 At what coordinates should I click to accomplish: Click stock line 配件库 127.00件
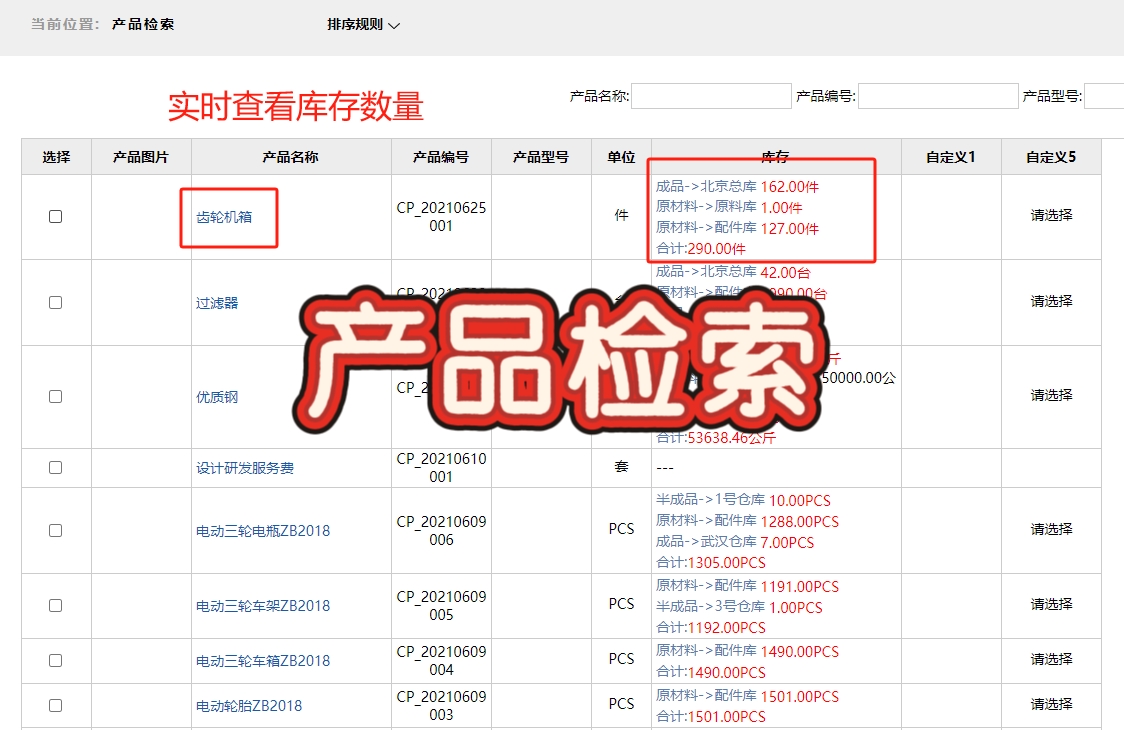(x=738, y=228)
